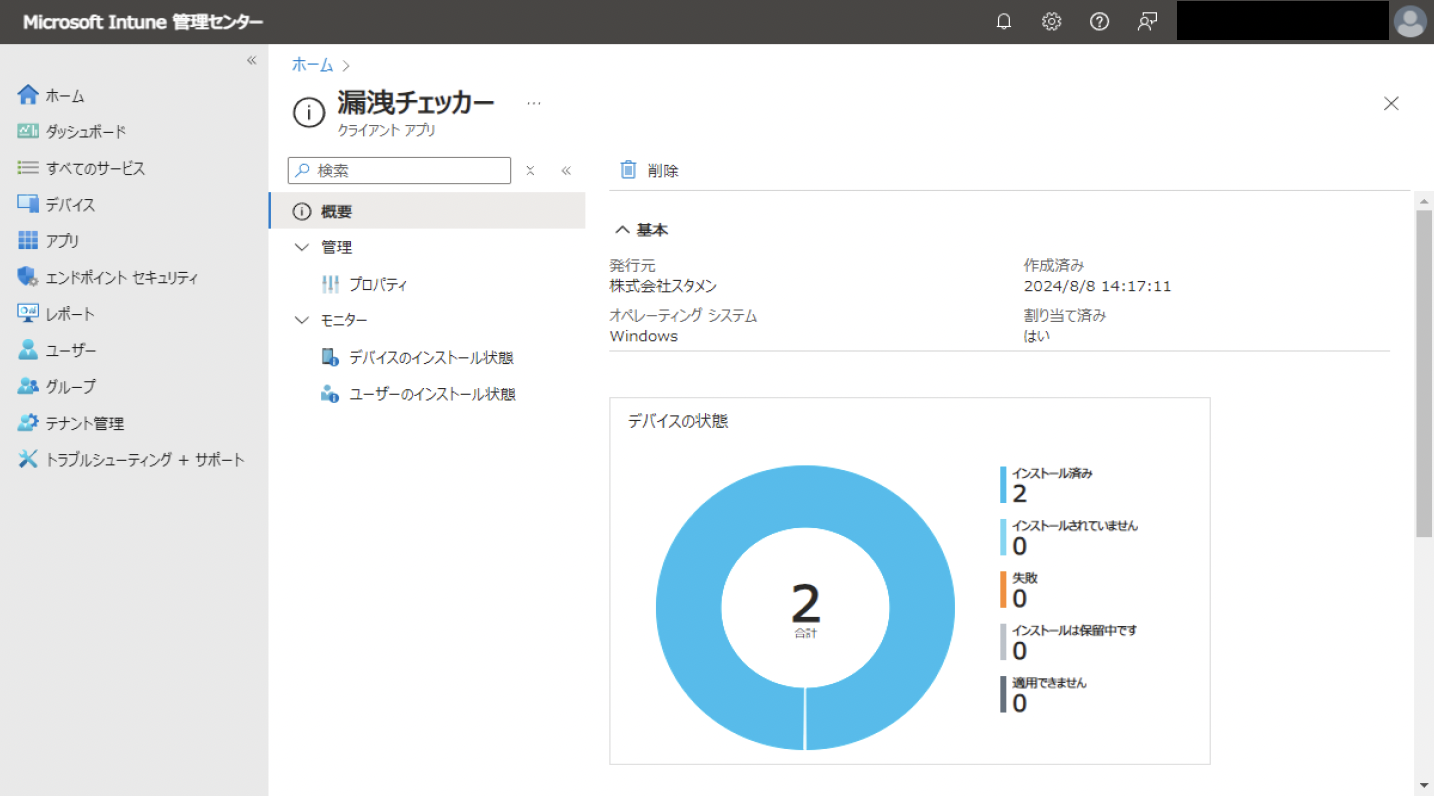The width and height of the screenshot is (1434, 796).
Task: Click the トラブルシューティング tools icon
Action: tap(28, 459)
